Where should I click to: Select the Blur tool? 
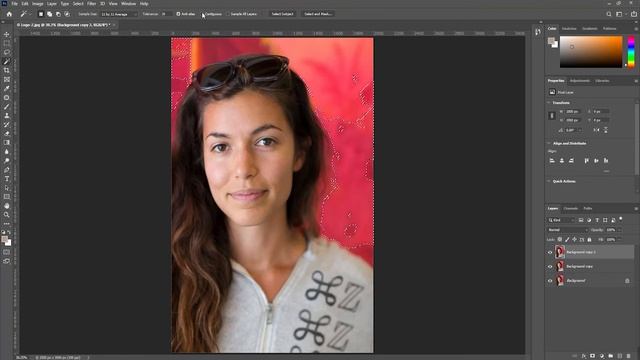point(7,151)
